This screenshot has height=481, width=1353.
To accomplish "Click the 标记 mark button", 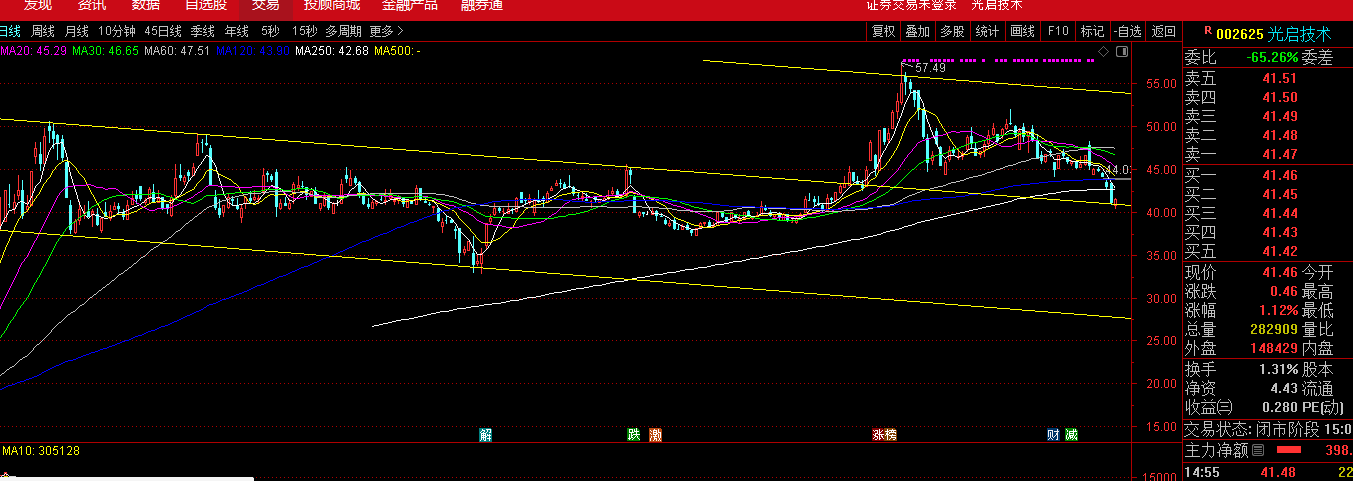I will coord(1093,32).
